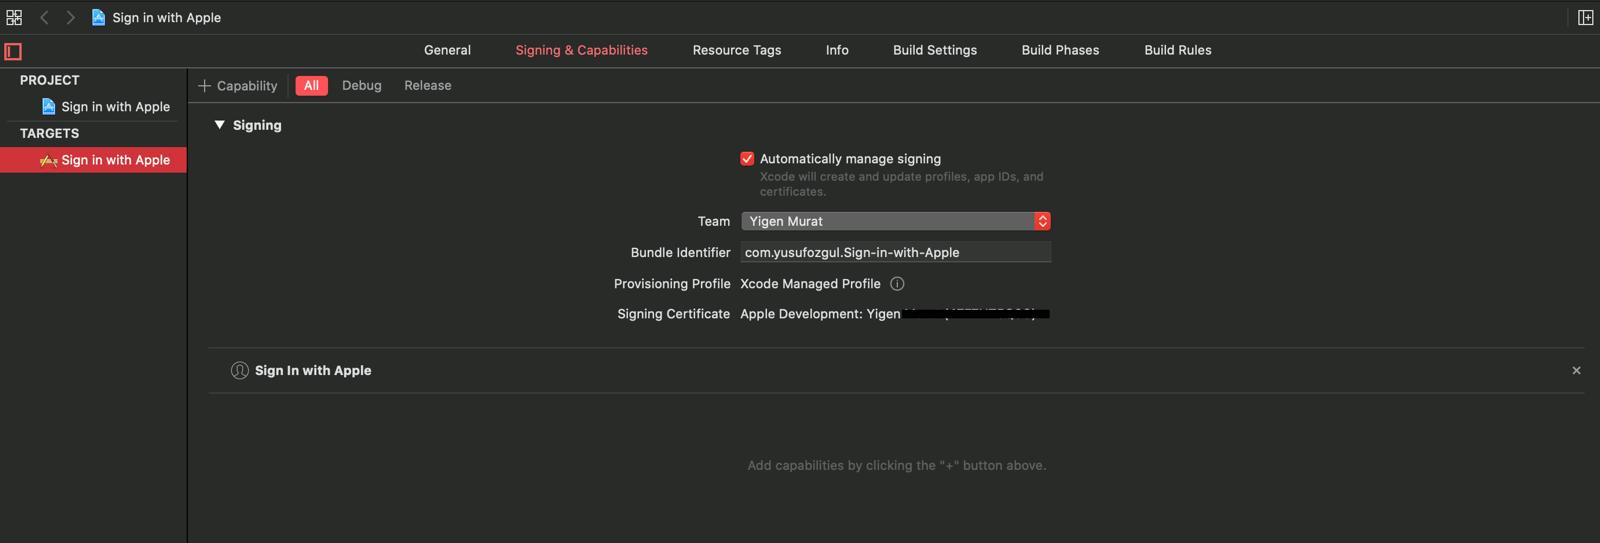Collapse the Signing section triangle

click(x=220, y=125)
